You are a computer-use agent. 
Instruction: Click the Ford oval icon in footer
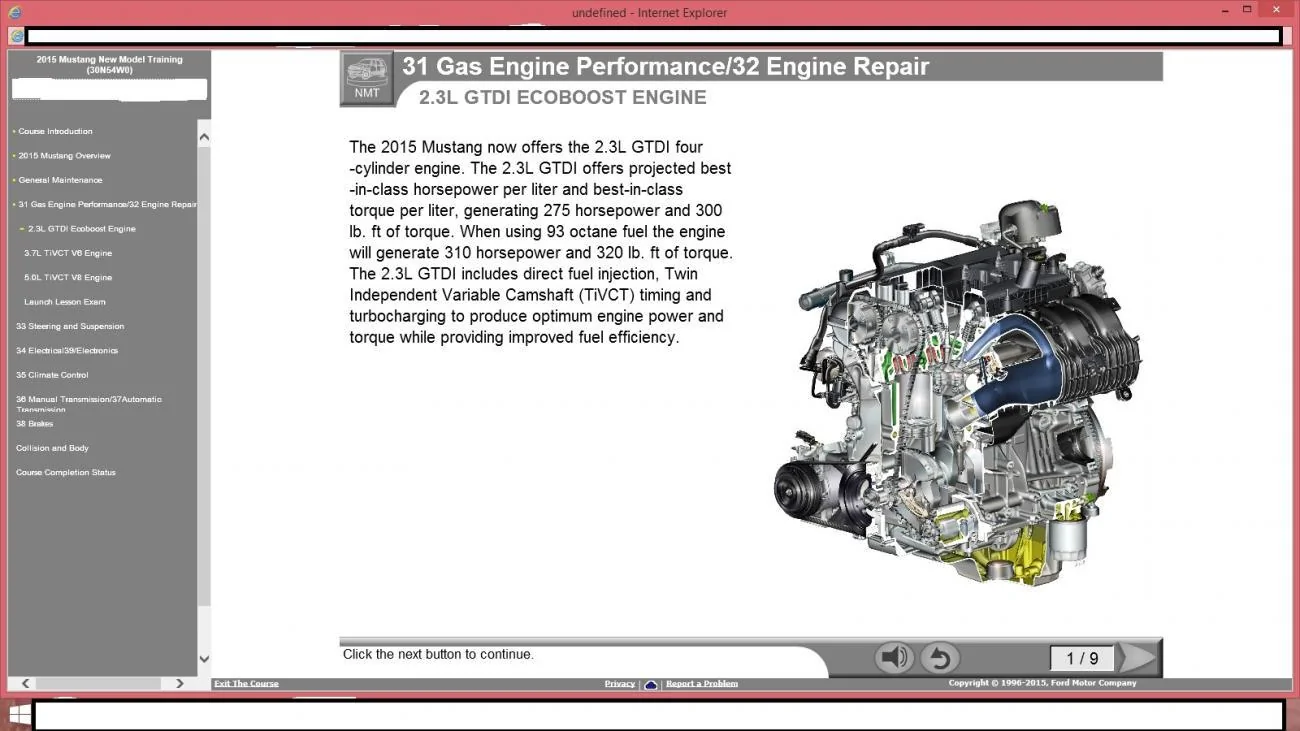(651, 684)
